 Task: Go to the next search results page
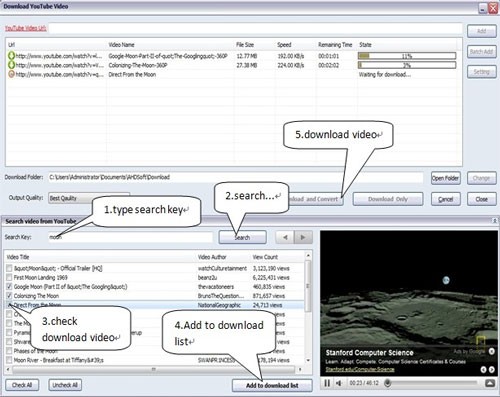click(303, 237)
